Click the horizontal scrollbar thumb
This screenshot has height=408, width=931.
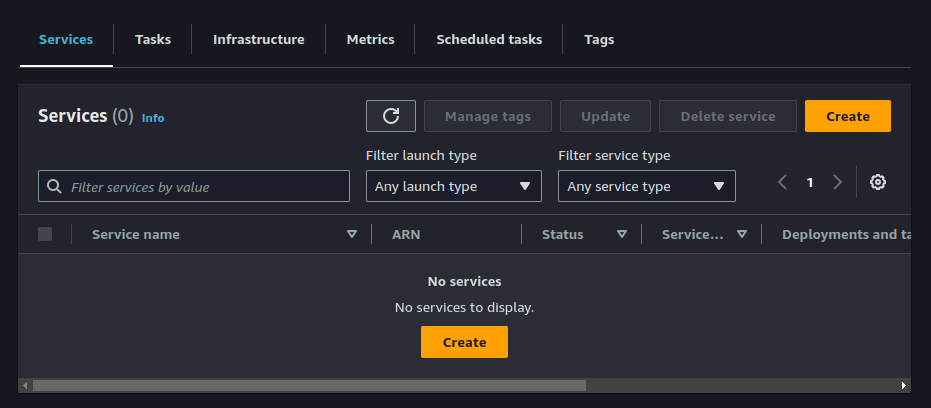310,385
